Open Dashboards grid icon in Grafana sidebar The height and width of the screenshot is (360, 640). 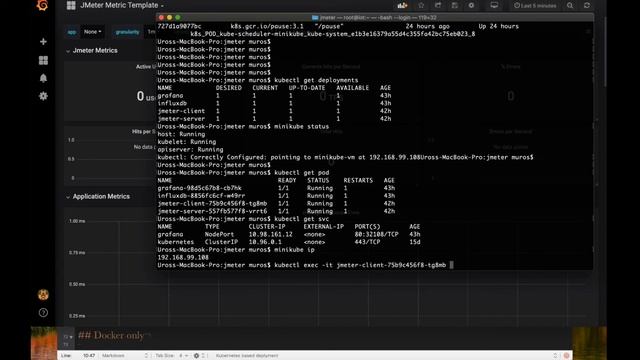(43, 60)
